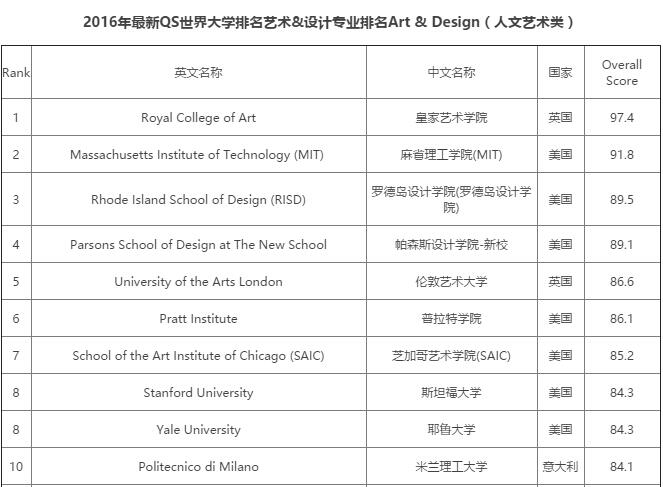The width and height of the screenshot is (663, 487).
Task: Click the '英国' cell in Arts London row
Action: [560, 282]
